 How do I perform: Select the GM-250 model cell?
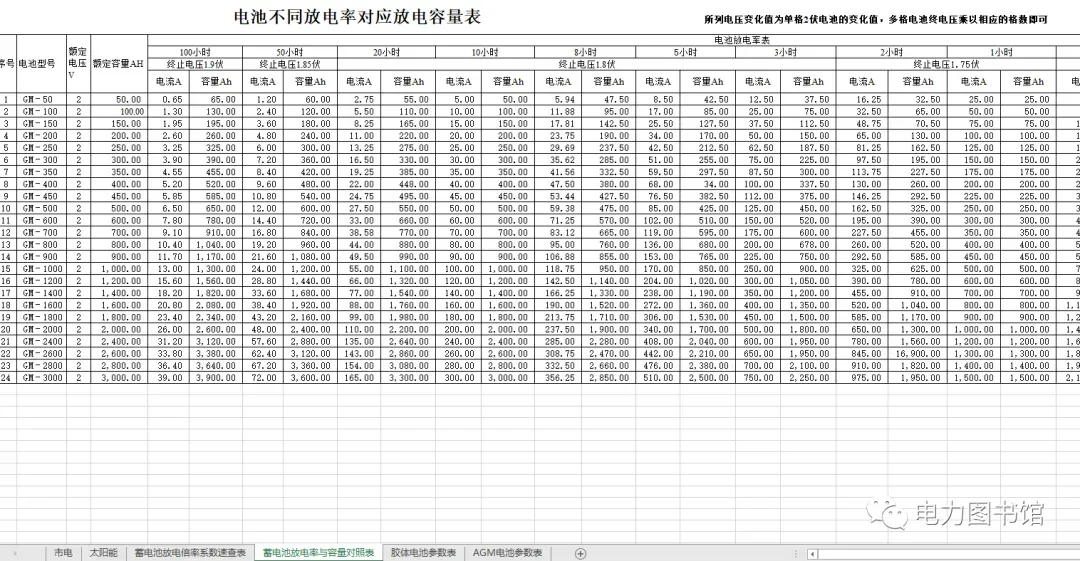tap(41, 147)
